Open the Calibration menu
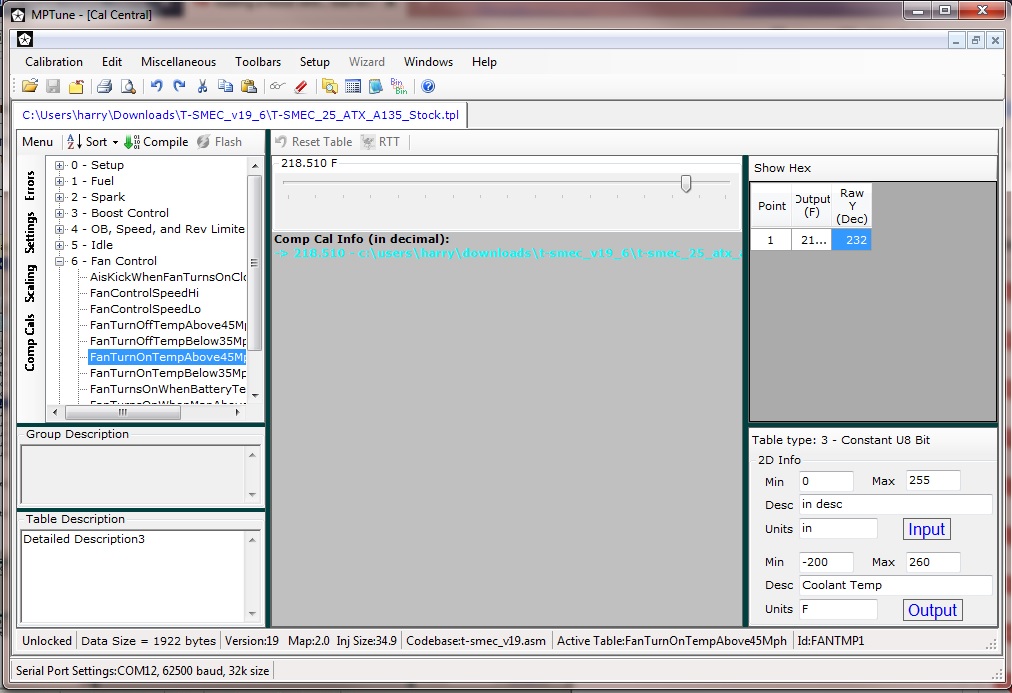This screenshot has height=693, width=1012. pos(54,62)
